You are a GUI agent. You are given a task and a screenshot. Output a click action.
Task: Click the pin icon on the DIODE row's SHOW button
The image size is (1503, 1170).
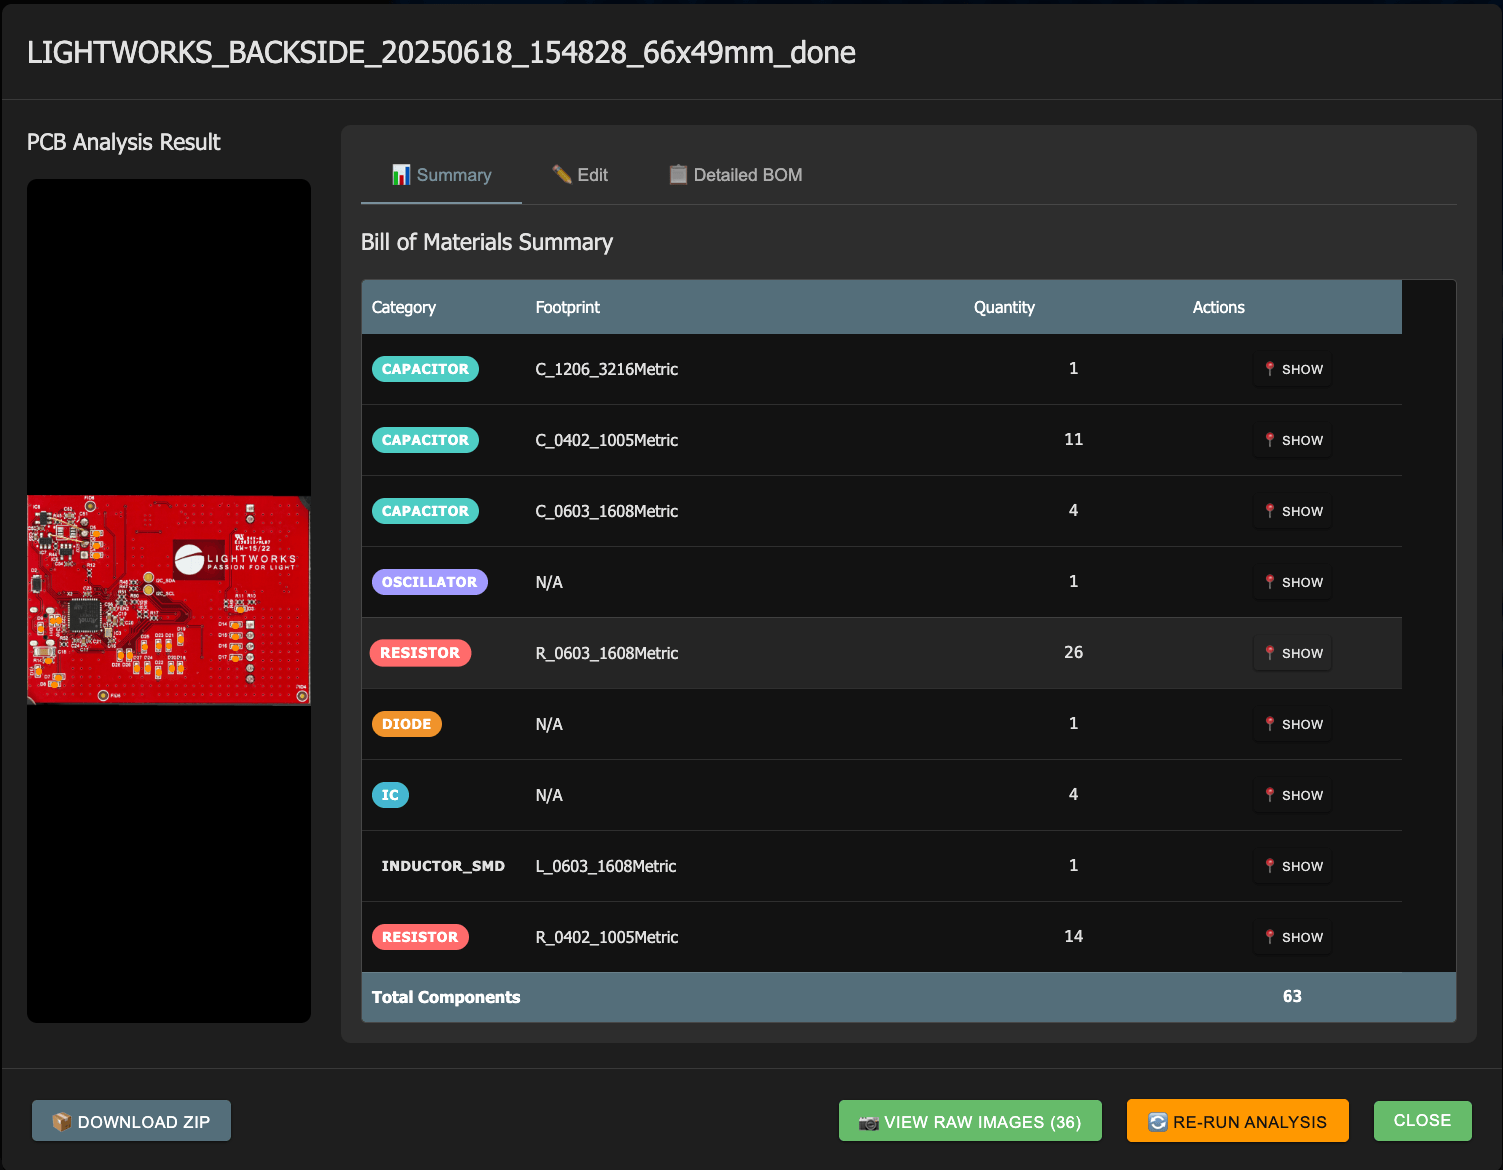click(x=1270, y=724)
